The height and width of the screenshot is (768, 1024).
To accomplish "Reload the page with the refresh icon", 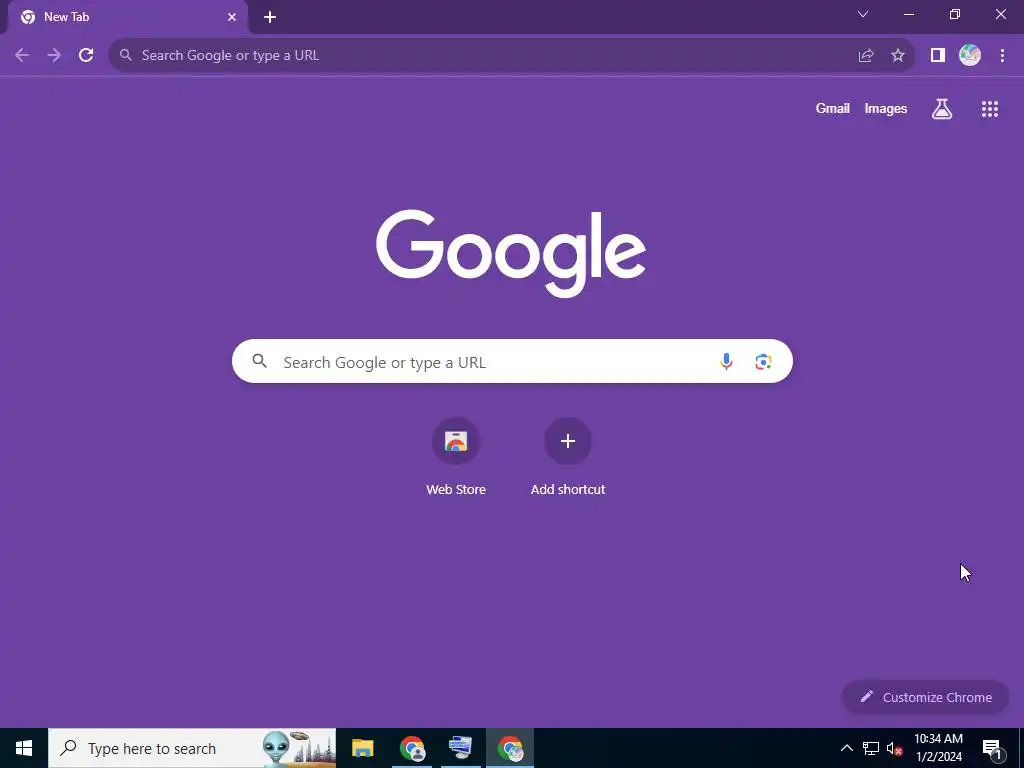I will click(86, 56).
